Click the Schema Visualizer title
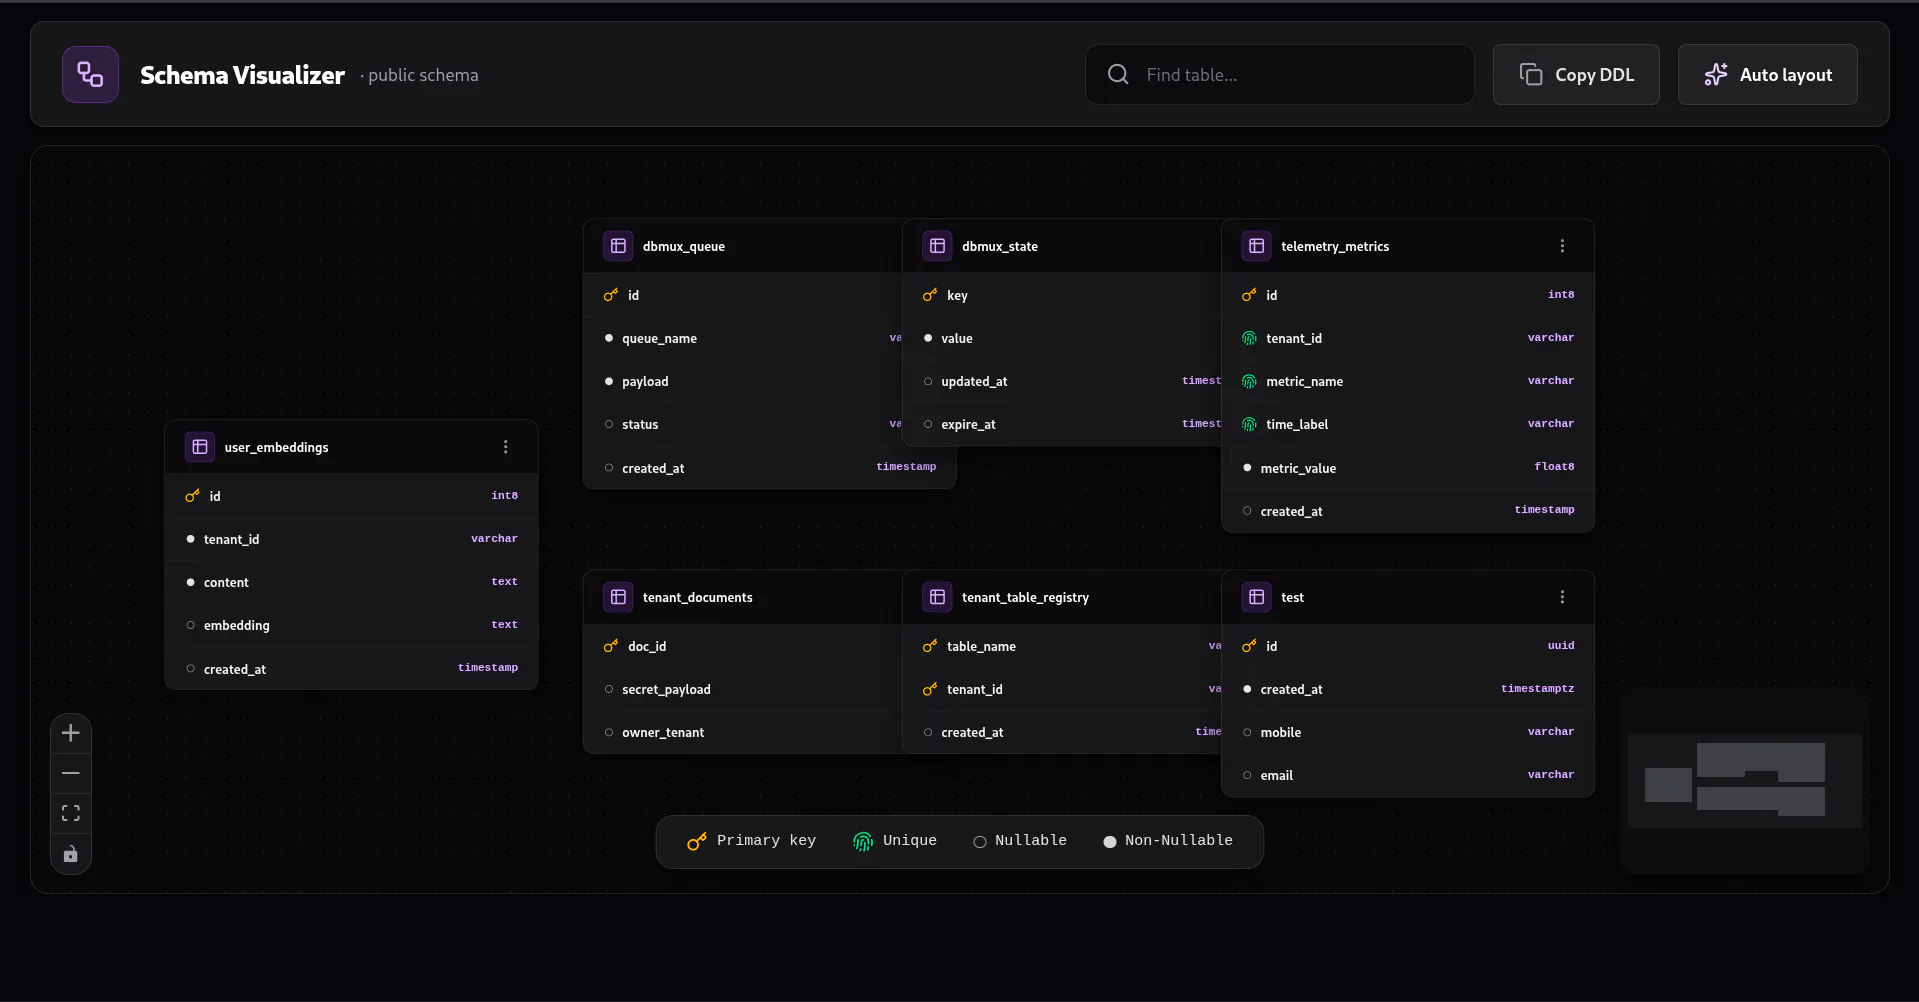The image size is (1919, 1002). tap(242, 75)
